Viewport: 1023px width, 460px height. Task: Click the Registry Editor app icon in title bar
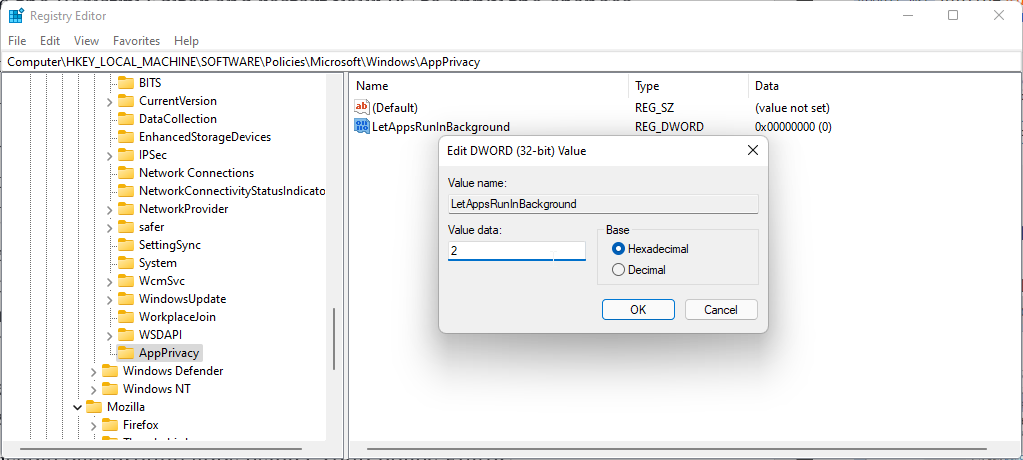tap(16, 16)
